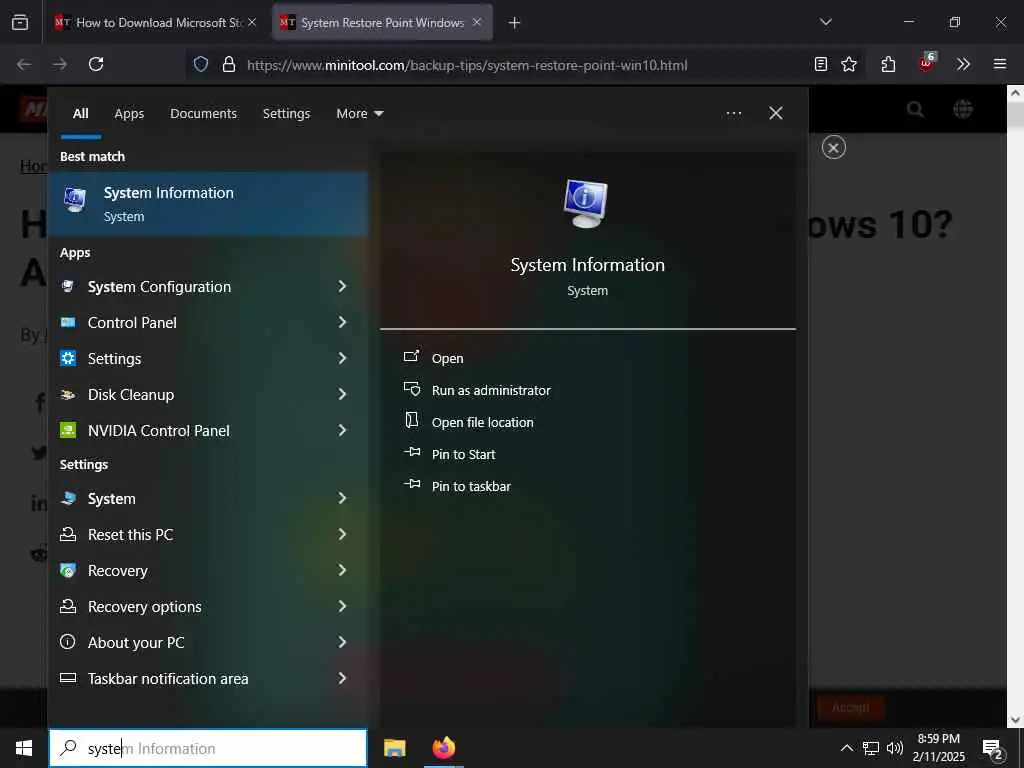Screen dimensions: 1024x768
Task: Open System Information best match result
Action: (x=208, y=204)
